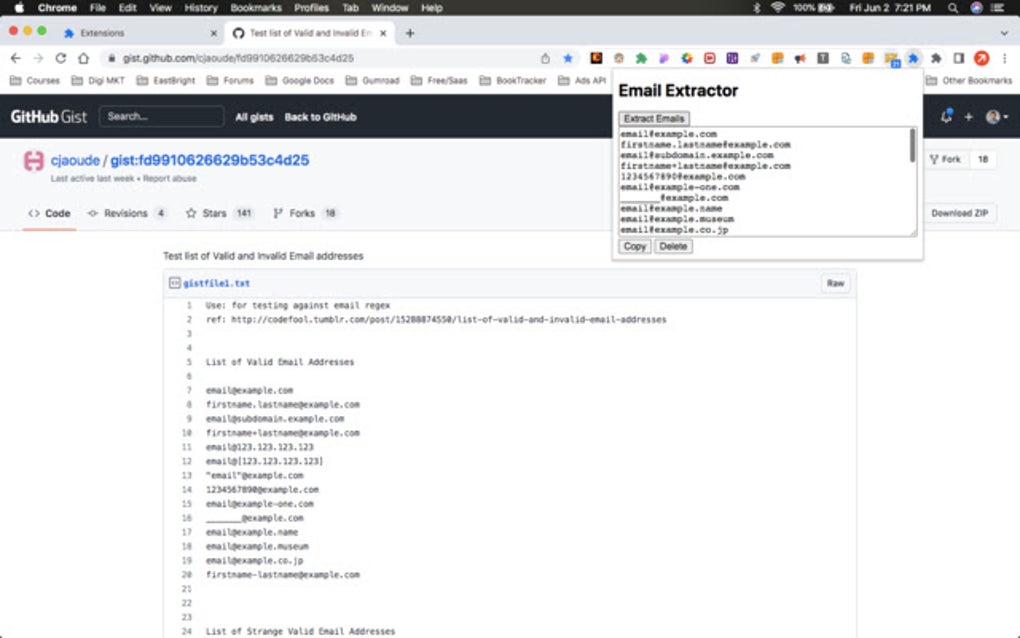
Task: Toggle the Chrome side panel icon
Action: (958, 59)
